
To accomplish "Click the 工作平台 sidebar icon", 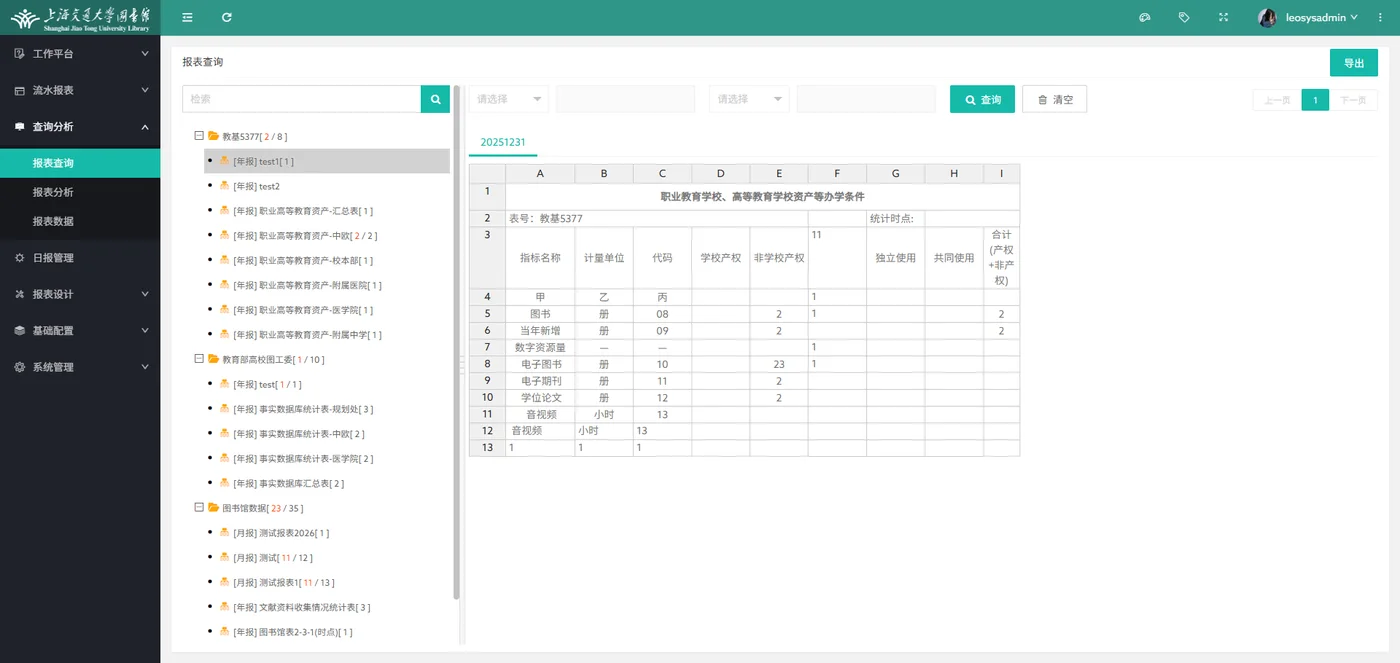I will click(19, 54).
